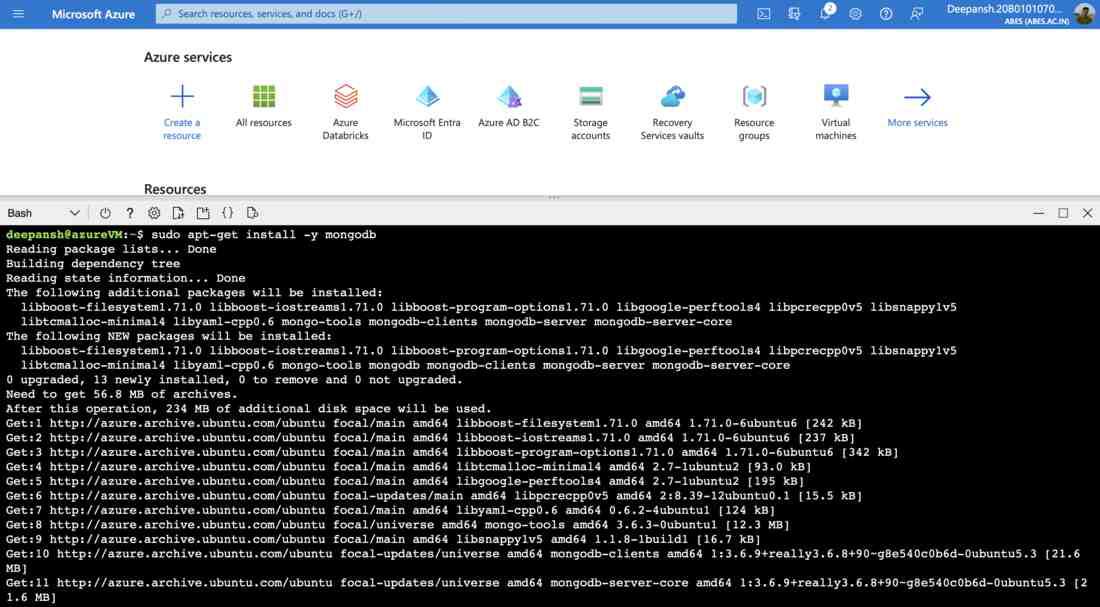The height and width of the screenshot is (607, 1100).
Task: Open the Help question mark in header
Action: (x=886, y=13)
